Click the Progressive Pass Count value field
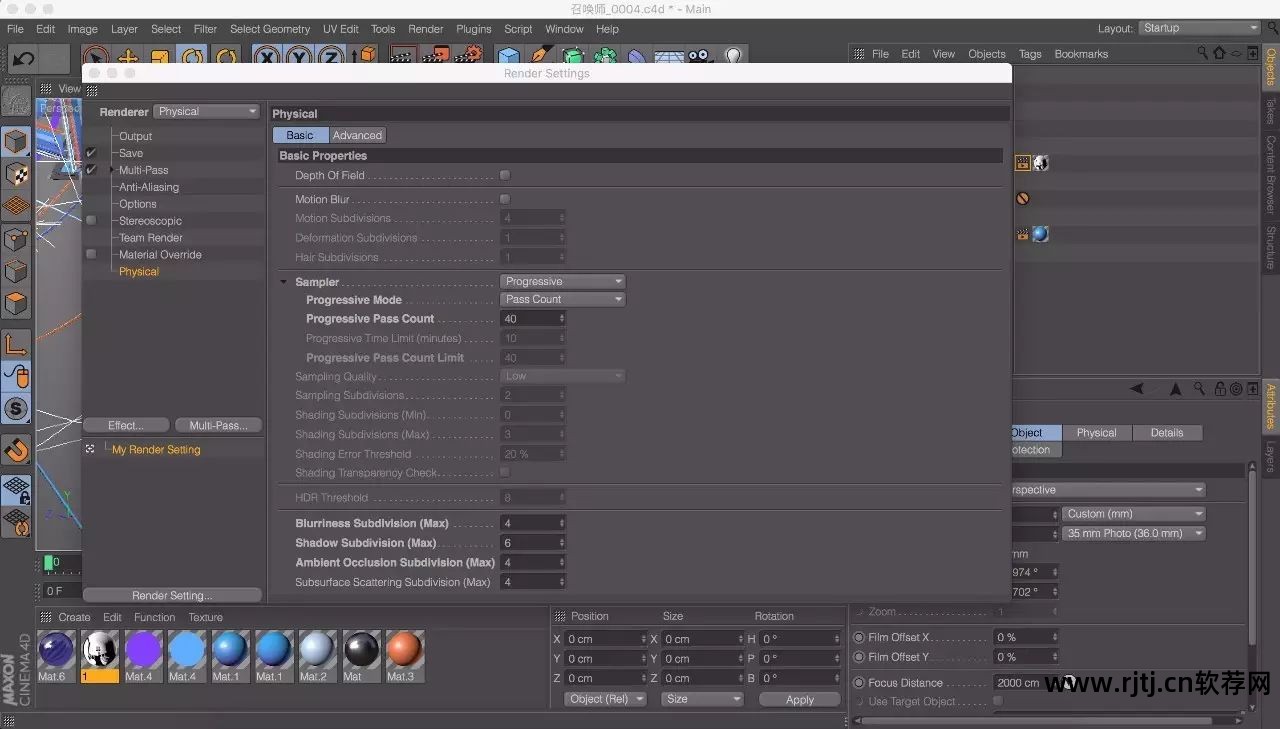The height and width of the screenshot is (729, 1280). (529, 319)
